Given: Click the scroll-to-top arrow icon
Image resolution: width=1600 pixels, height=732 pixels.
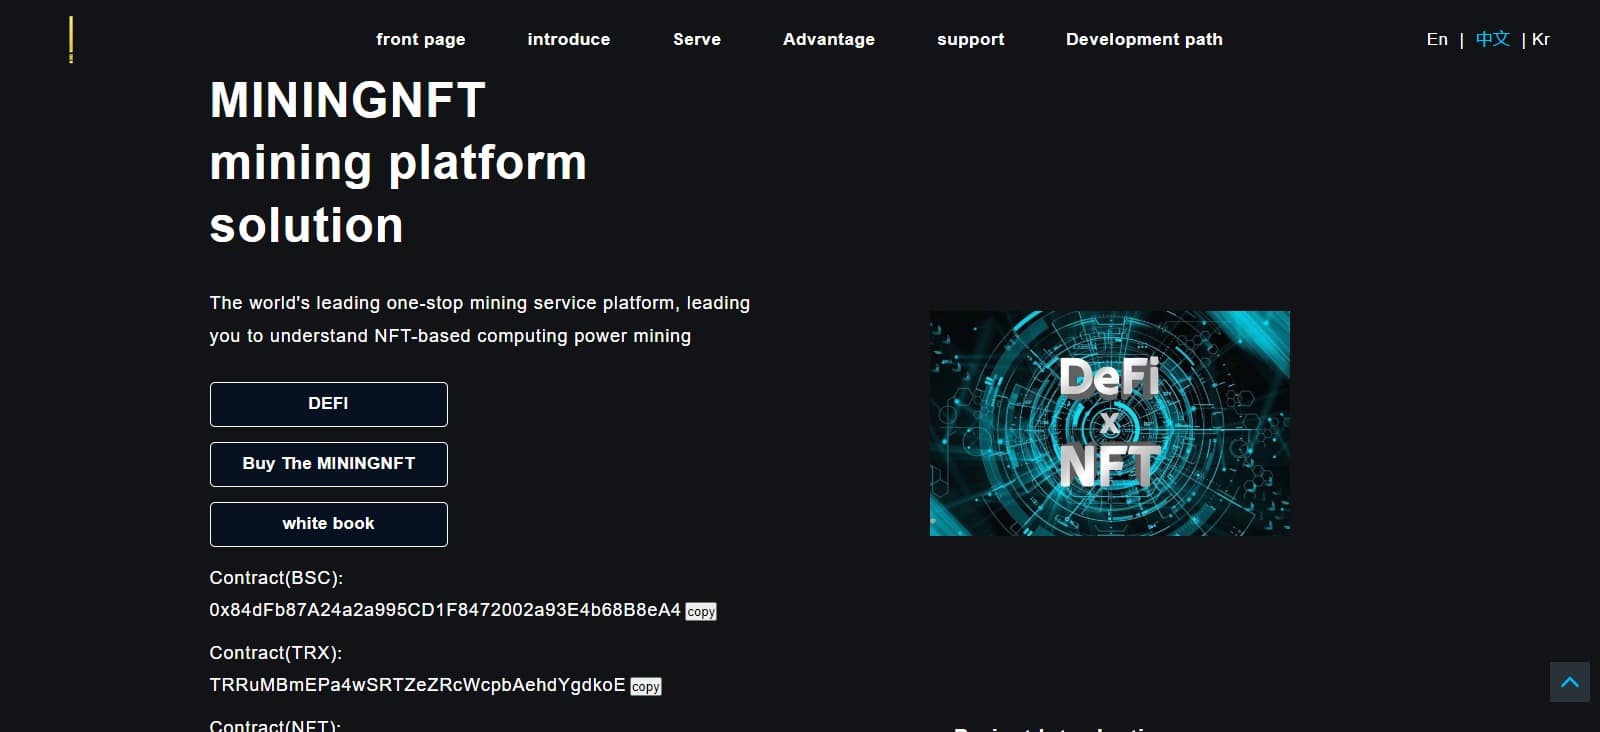Looking at the screenshot, I should (1569, 682).
